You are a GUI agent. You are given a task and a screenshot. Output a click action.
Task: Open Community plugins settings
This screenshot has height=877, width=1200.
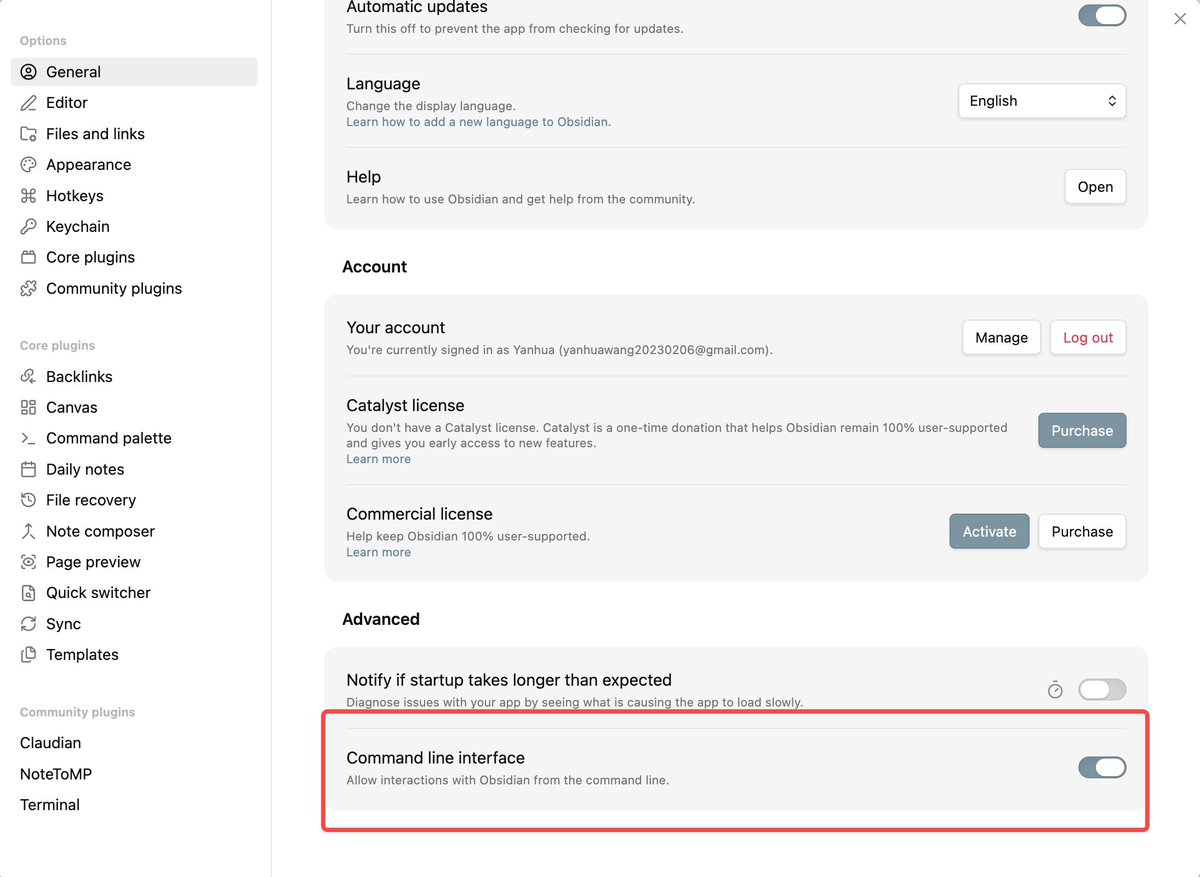[x=134, y=288]
